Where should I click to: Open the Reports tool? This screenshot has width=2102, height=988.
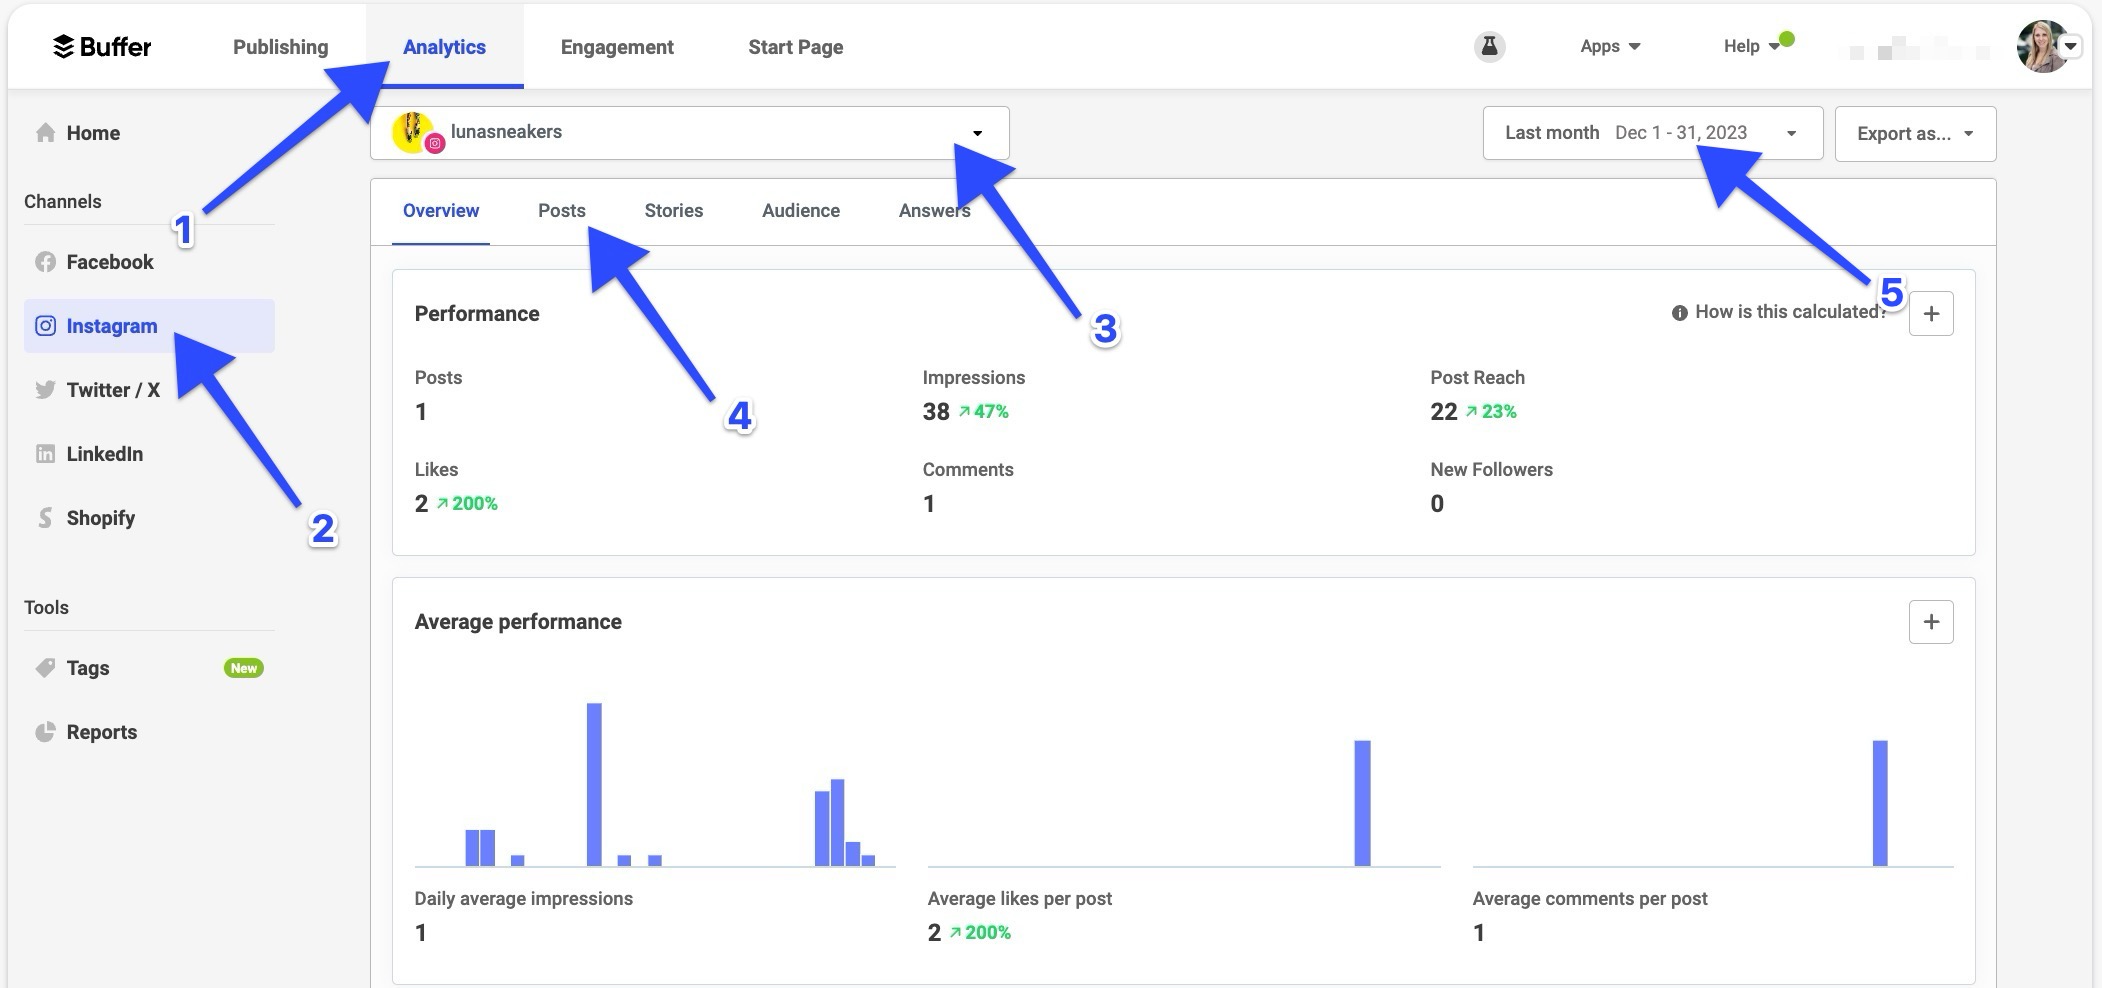pos(101,731)
